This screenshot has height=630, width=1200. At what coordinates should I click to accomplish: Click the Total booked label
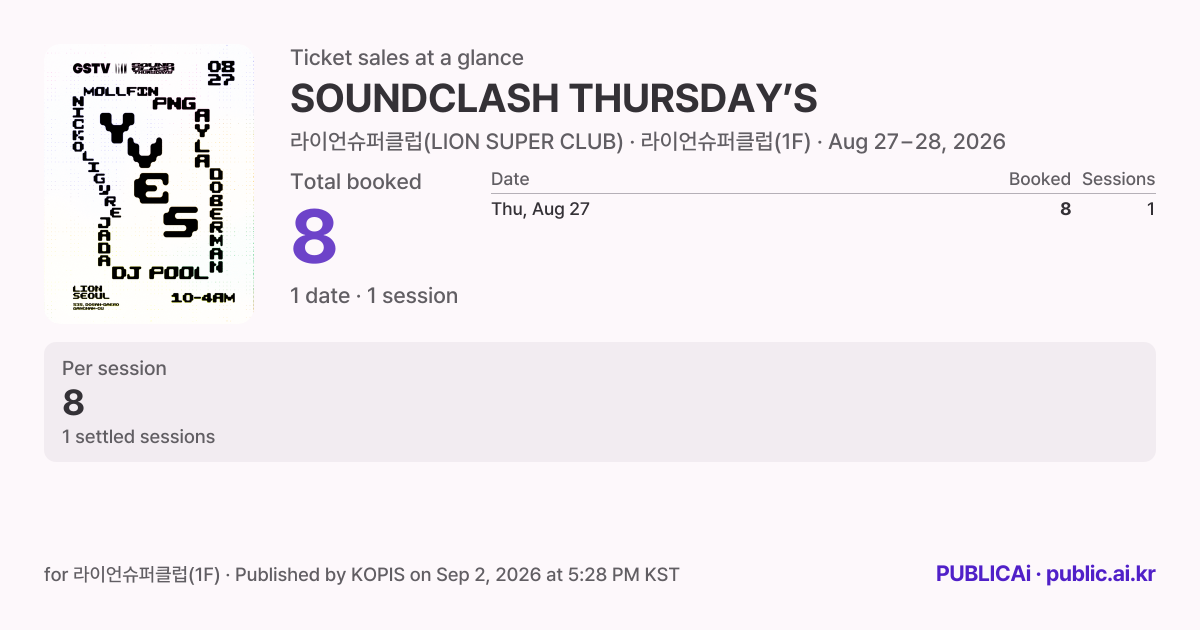356,182
